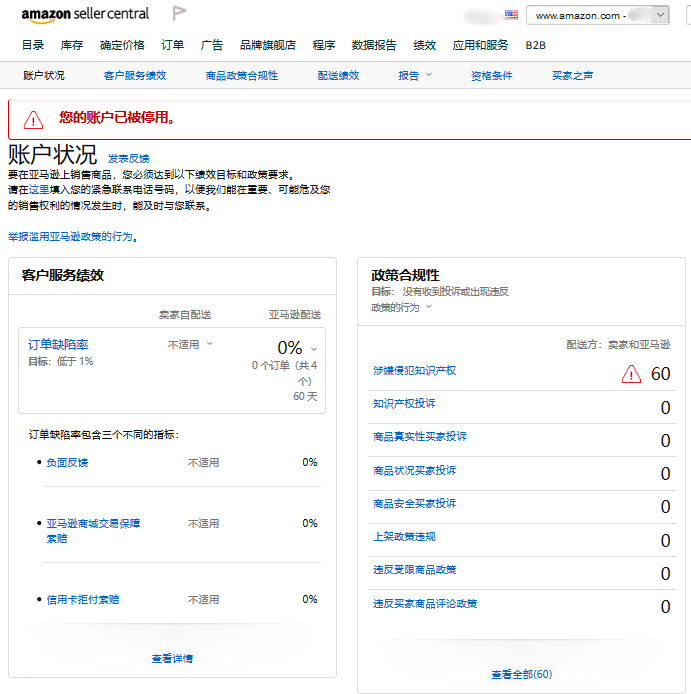Click 查看详情 under customer service performance
The height and width of the screenshot is (694, 691).
coord(172,658)
